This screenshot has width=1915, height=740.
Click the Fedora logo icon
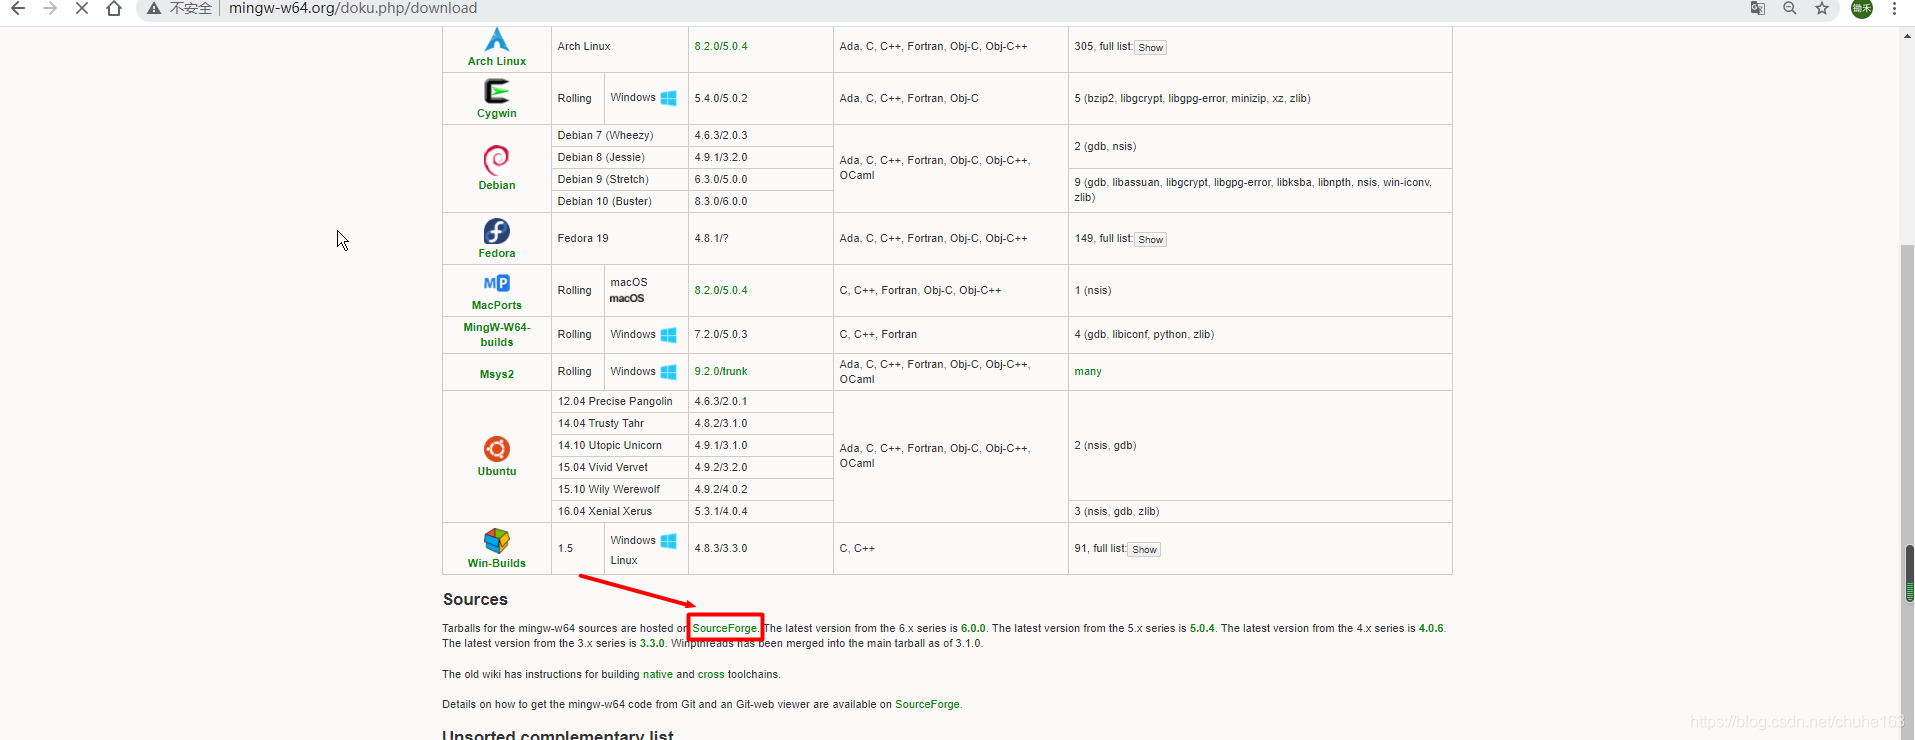point(497,231)
